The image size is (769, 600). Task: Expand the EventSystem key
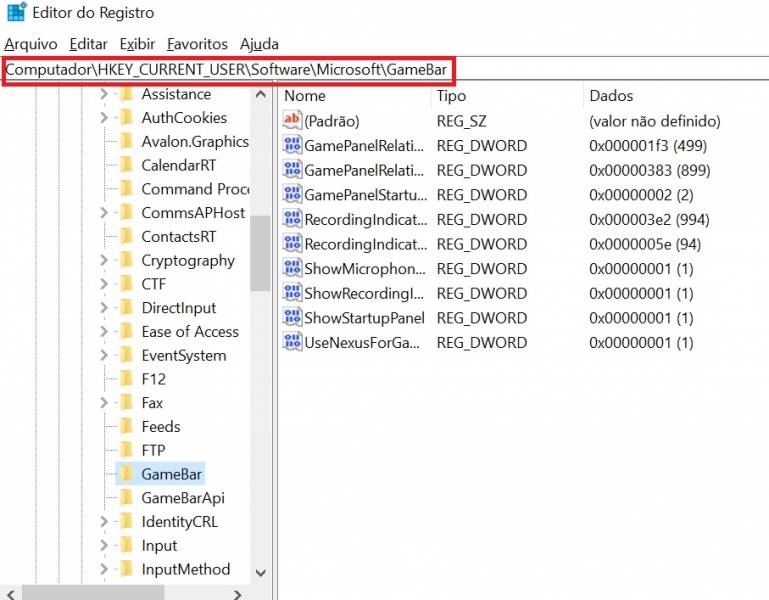103,355
